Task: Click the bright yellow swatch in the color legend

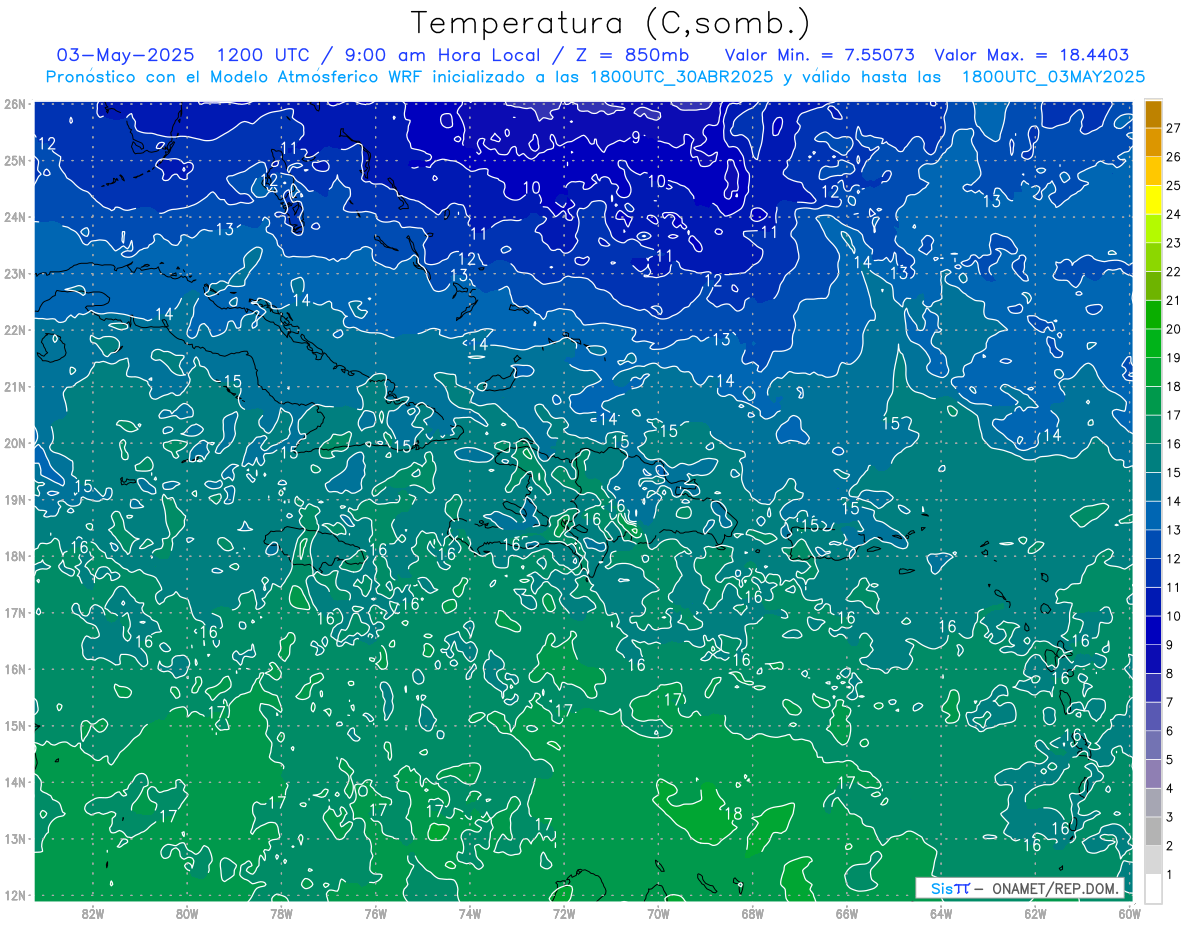Action: [1153, 201]
